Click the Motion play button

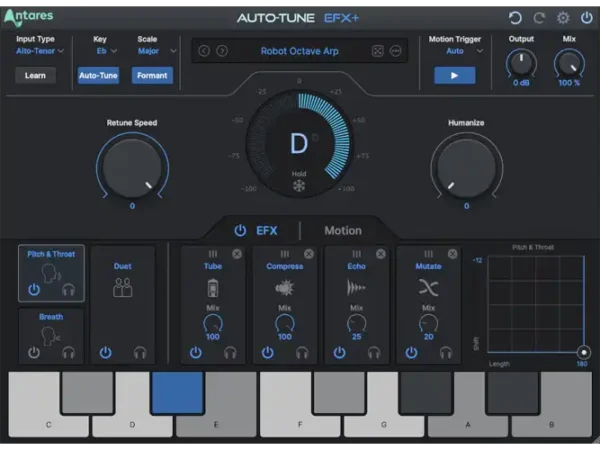pos(455,75)
